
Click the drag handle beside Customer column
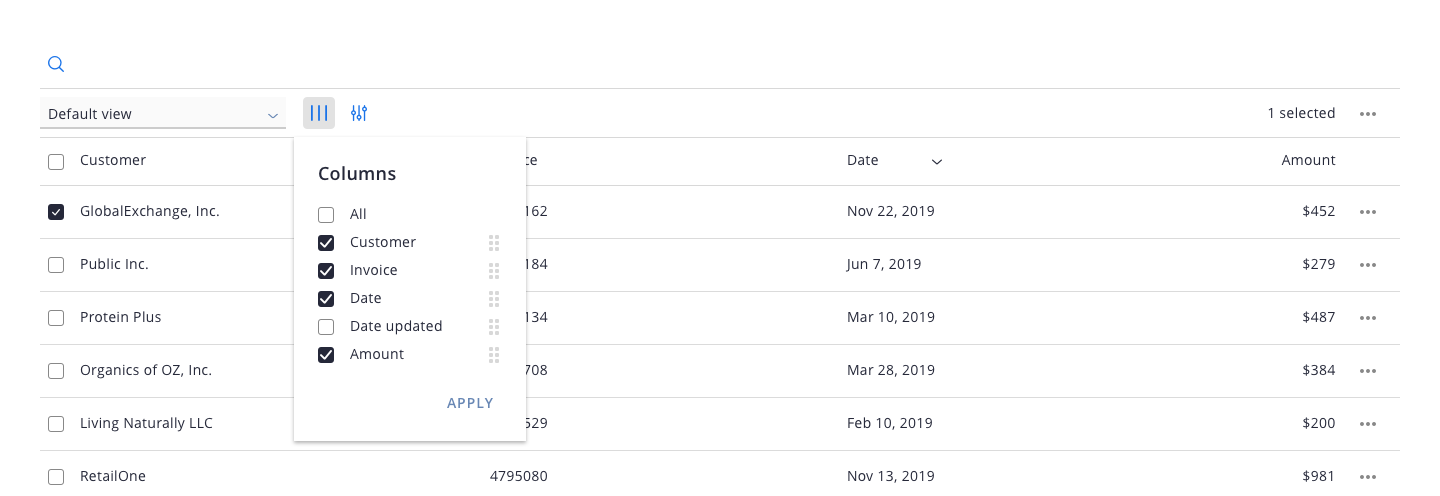tap(494, 243)
